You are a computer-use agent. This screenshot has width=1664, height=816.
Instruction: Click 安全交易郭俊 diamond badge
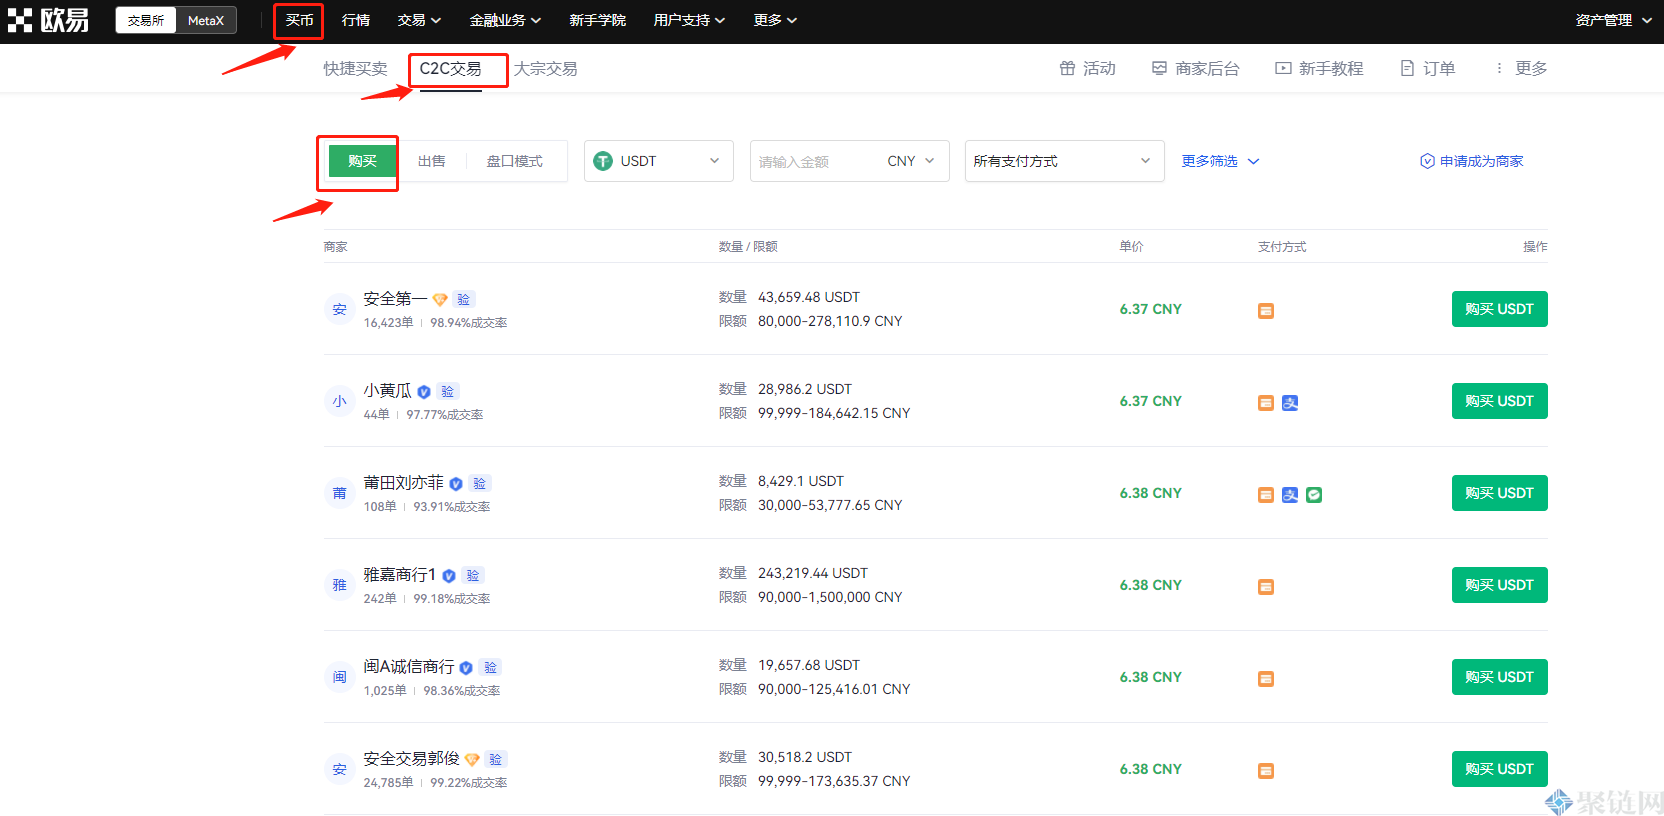click(472, 759)
